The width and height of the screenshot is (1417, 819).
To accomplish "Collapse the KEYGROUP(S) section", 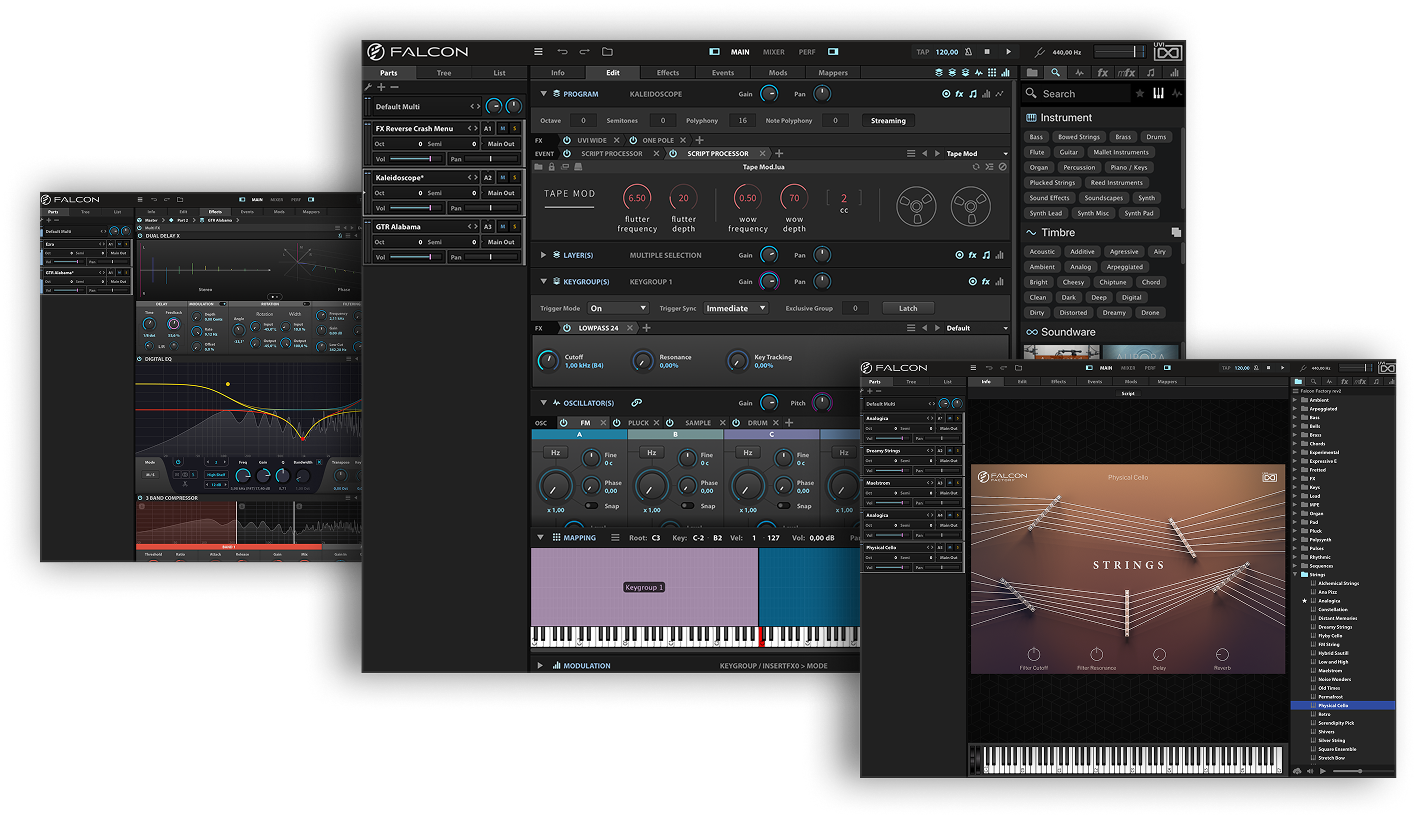I will (544, 282).
